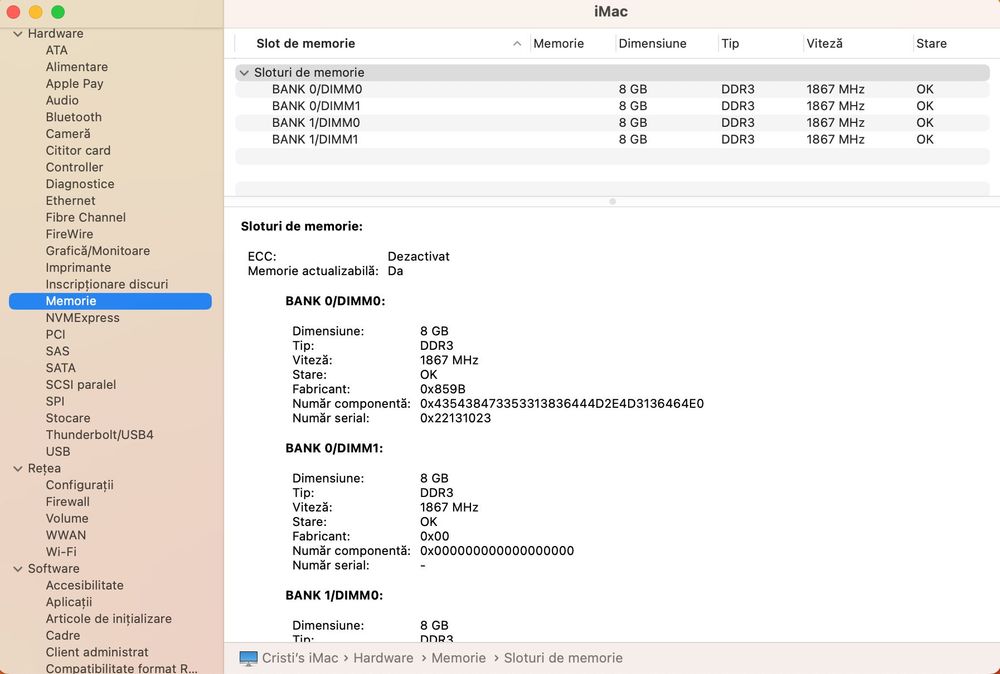1000x674 pixels.
Task: Select the BANK 0/DIMM1 table row
Action: click(x=612, y=106)
